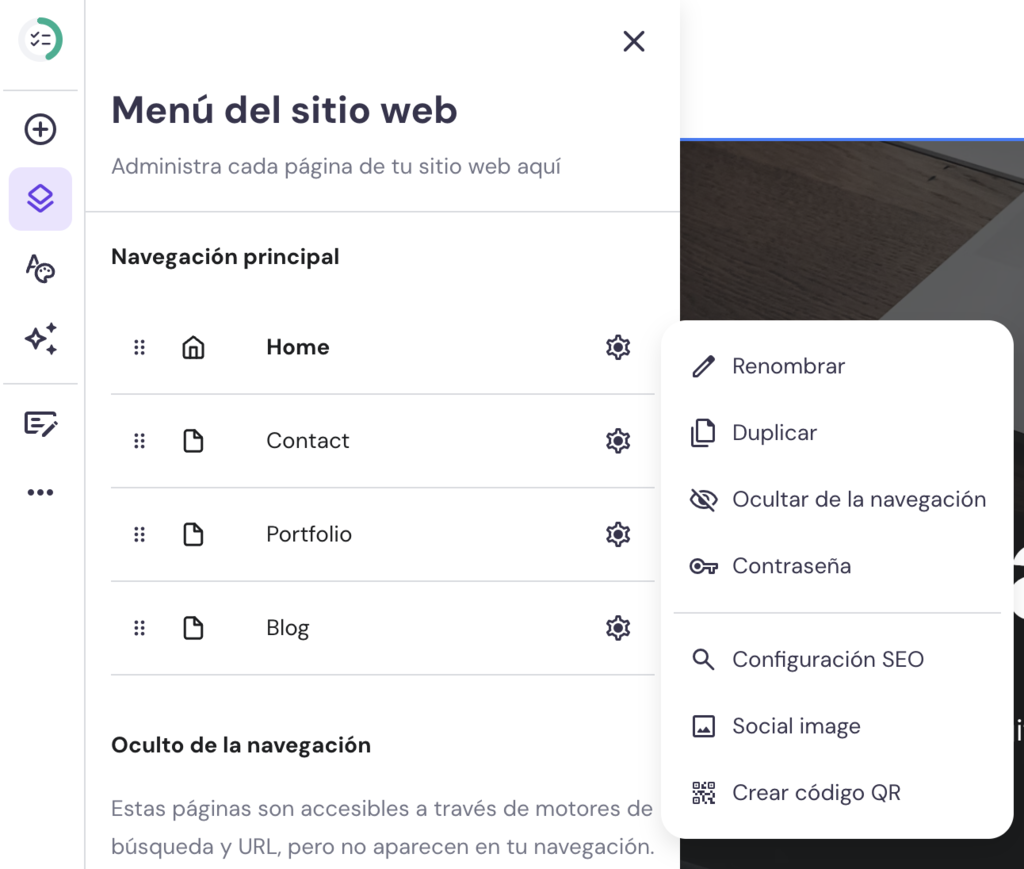Click the AI tools sparkles icon
This screenshot has height=869, width=1024.
pos(40,340)
